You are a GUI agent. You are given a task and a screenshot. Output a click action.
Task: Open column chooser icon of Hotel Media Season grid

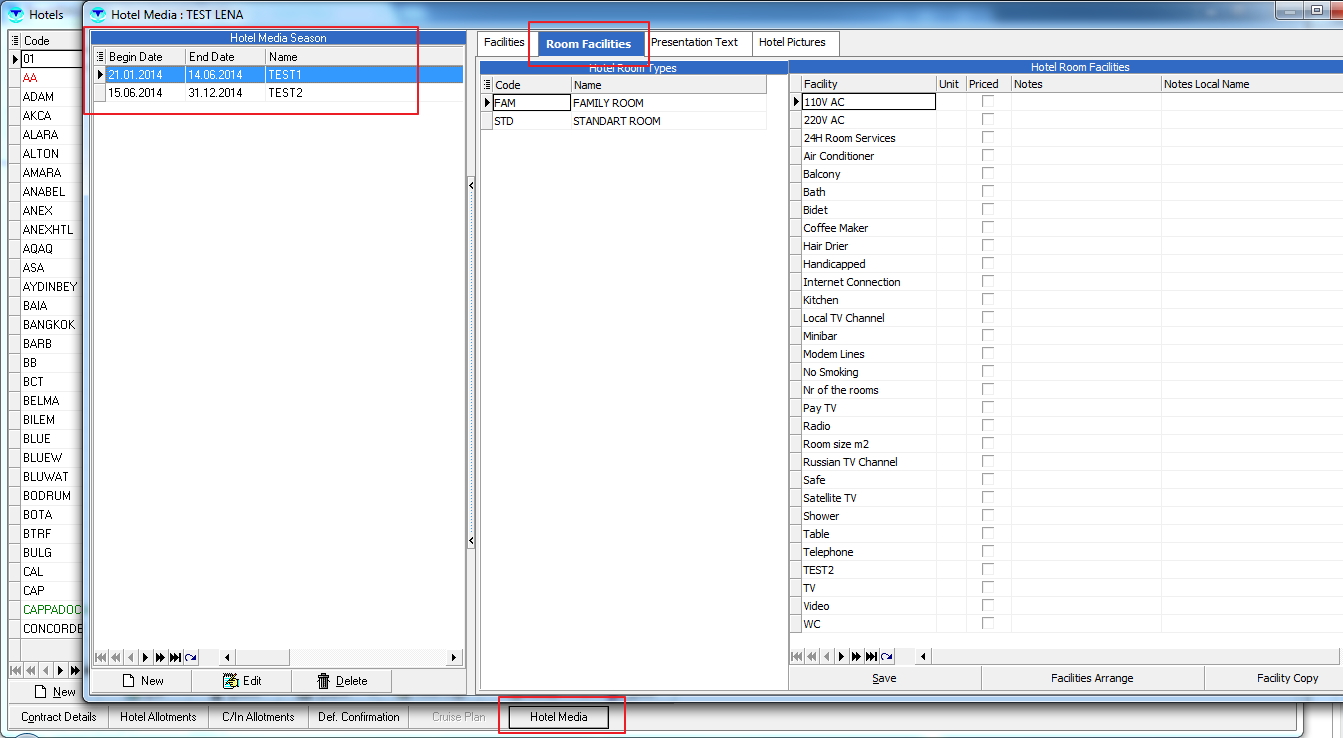tap(99, 57)
